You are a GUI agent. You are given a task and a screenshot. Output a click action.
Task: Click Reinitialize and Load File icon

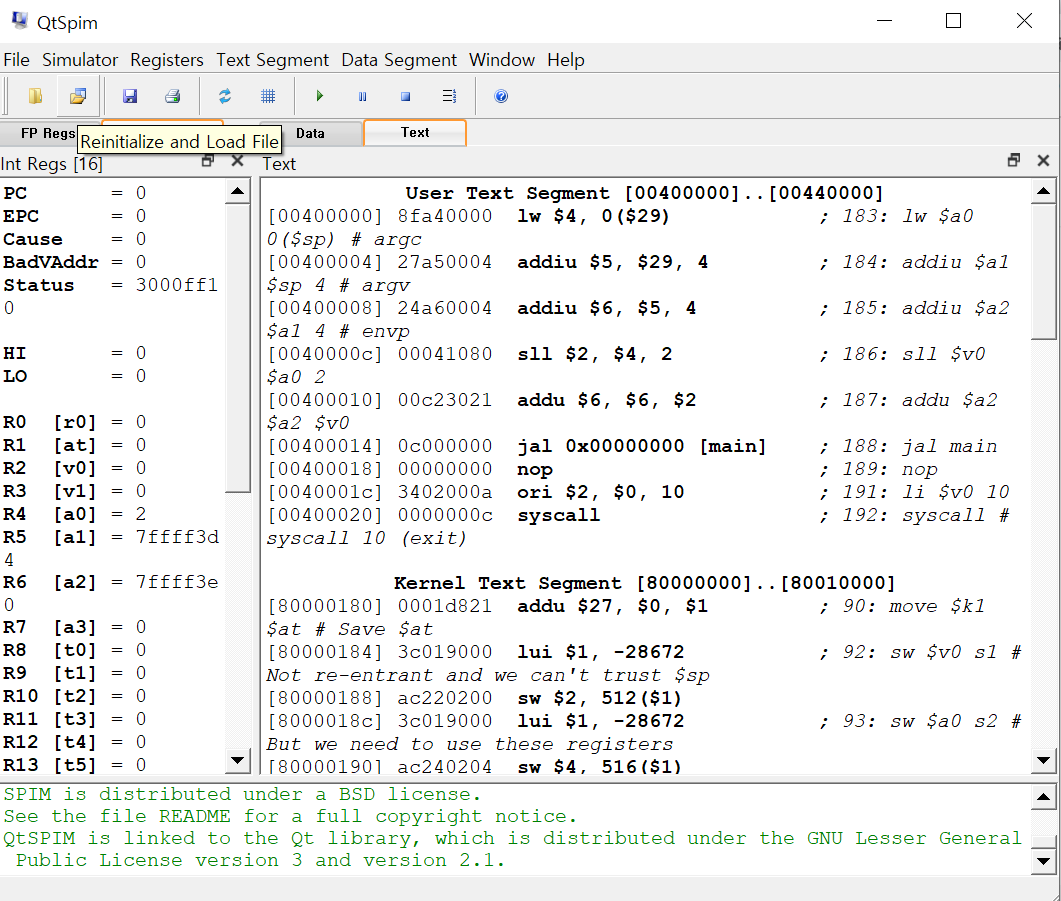coord(78,96)
